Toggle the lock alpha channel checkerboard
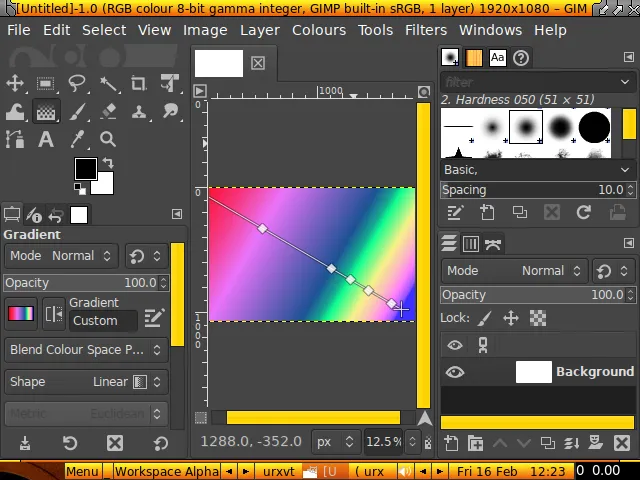Screen dimensions: 640x480 point(538,318)
